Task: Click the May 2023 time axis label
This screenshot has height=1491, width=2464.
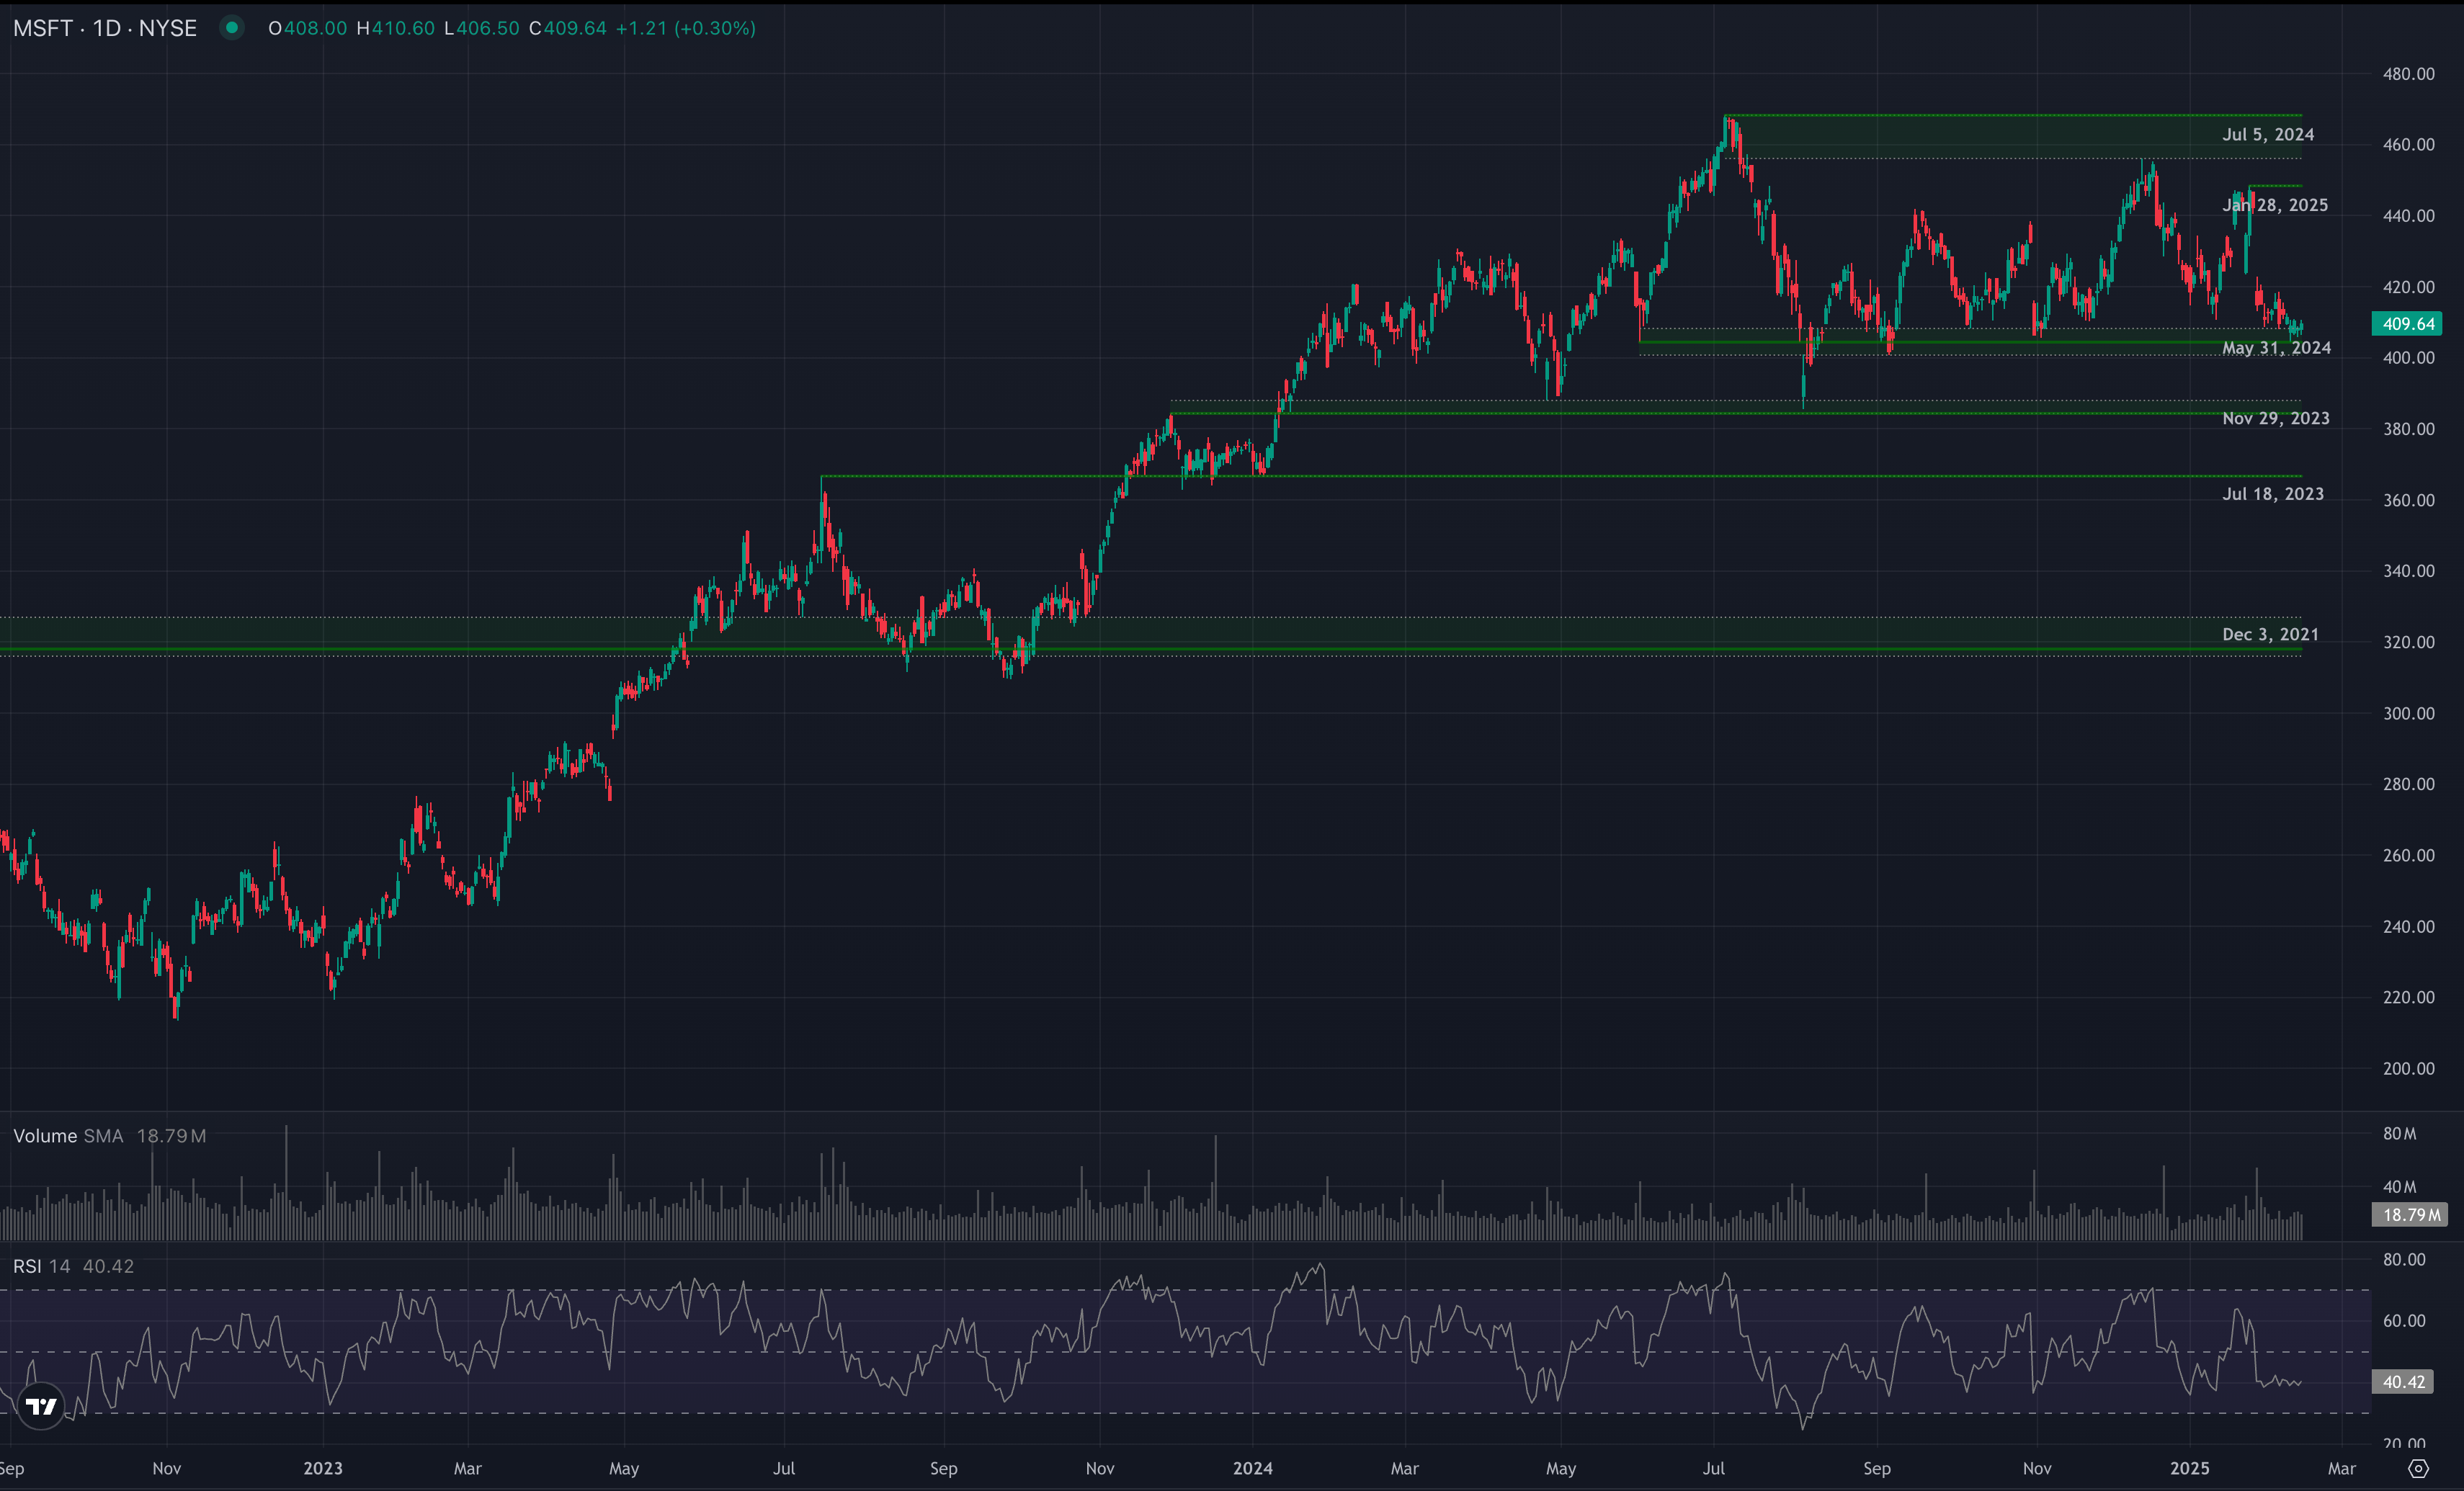Action: tap(624, 1469)
